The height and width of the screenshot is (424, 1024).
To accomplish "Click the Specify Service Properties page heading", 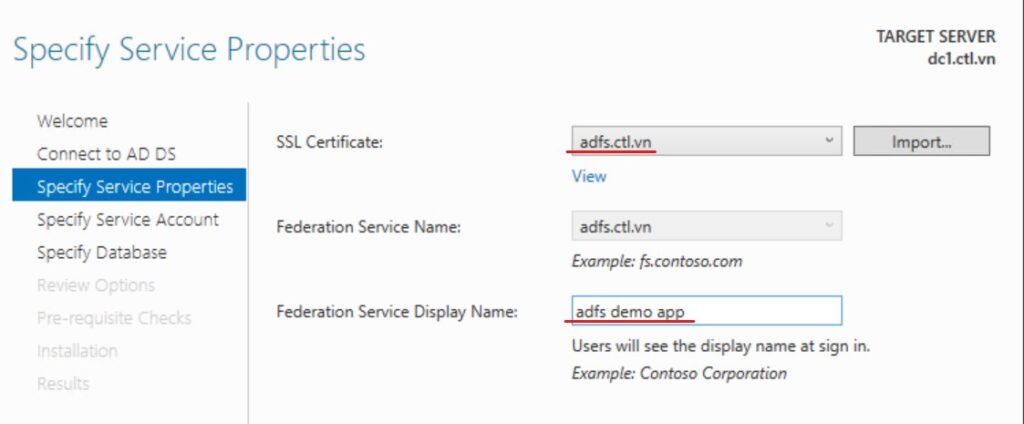I will click(x=189, y=49).
